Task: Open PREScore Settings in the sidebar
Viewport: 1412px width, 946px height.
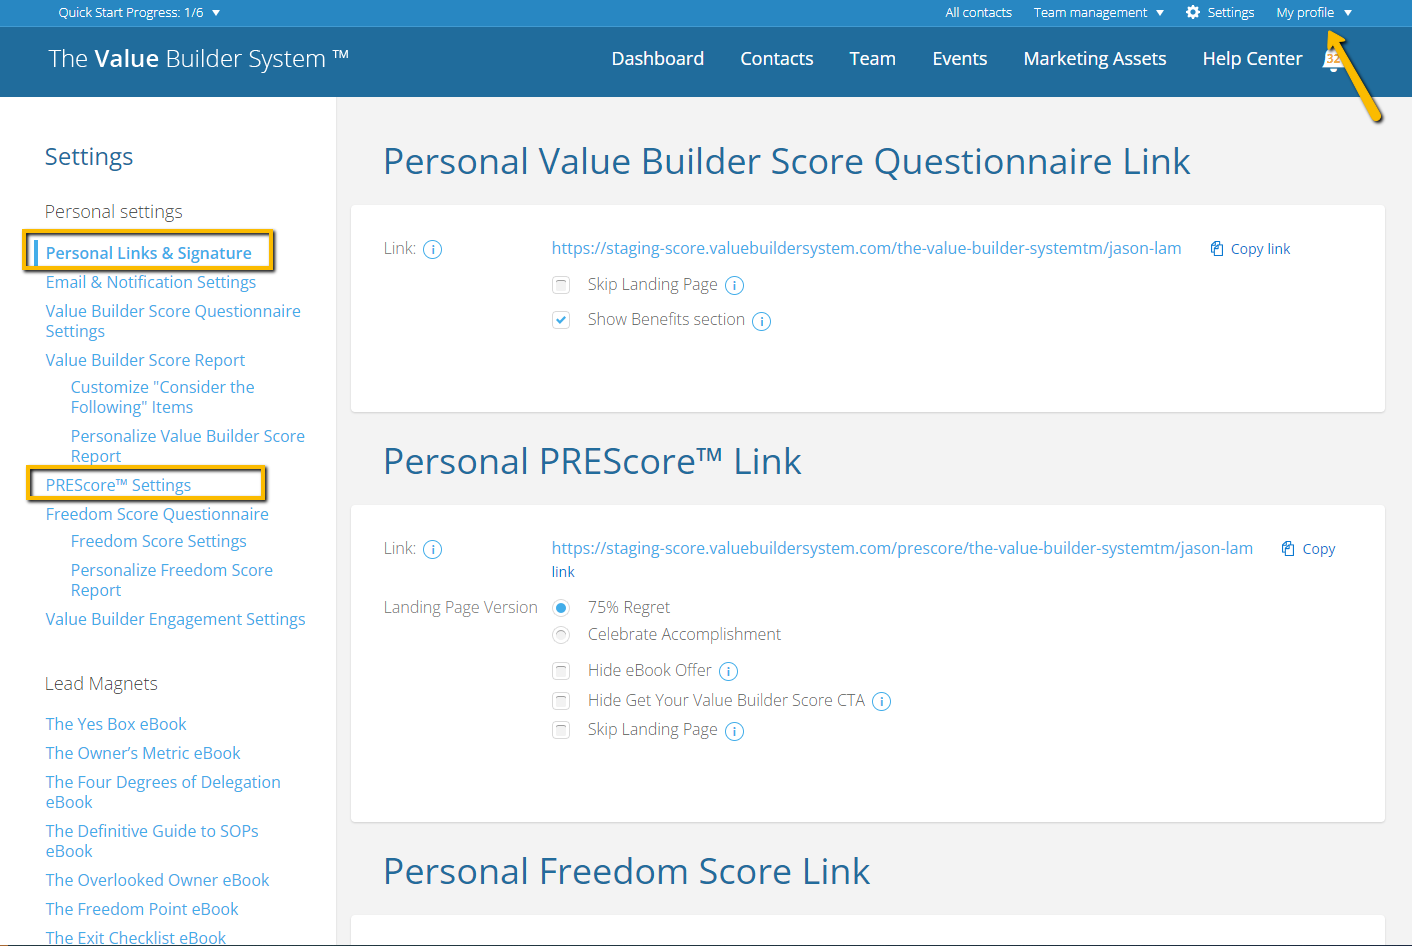Action: pyautogui.click(x=118, y=485)
